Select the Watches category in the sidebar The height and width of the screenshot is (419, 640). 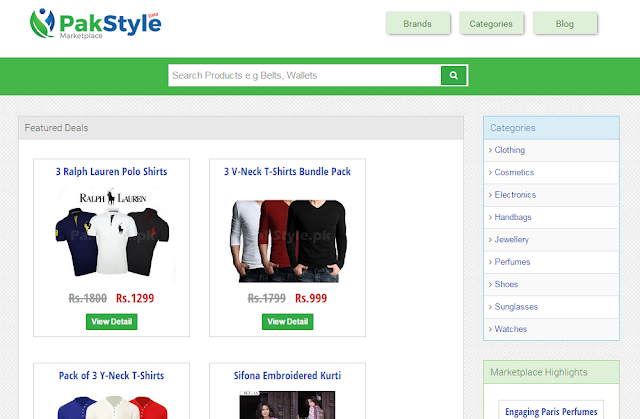point(511,329)
